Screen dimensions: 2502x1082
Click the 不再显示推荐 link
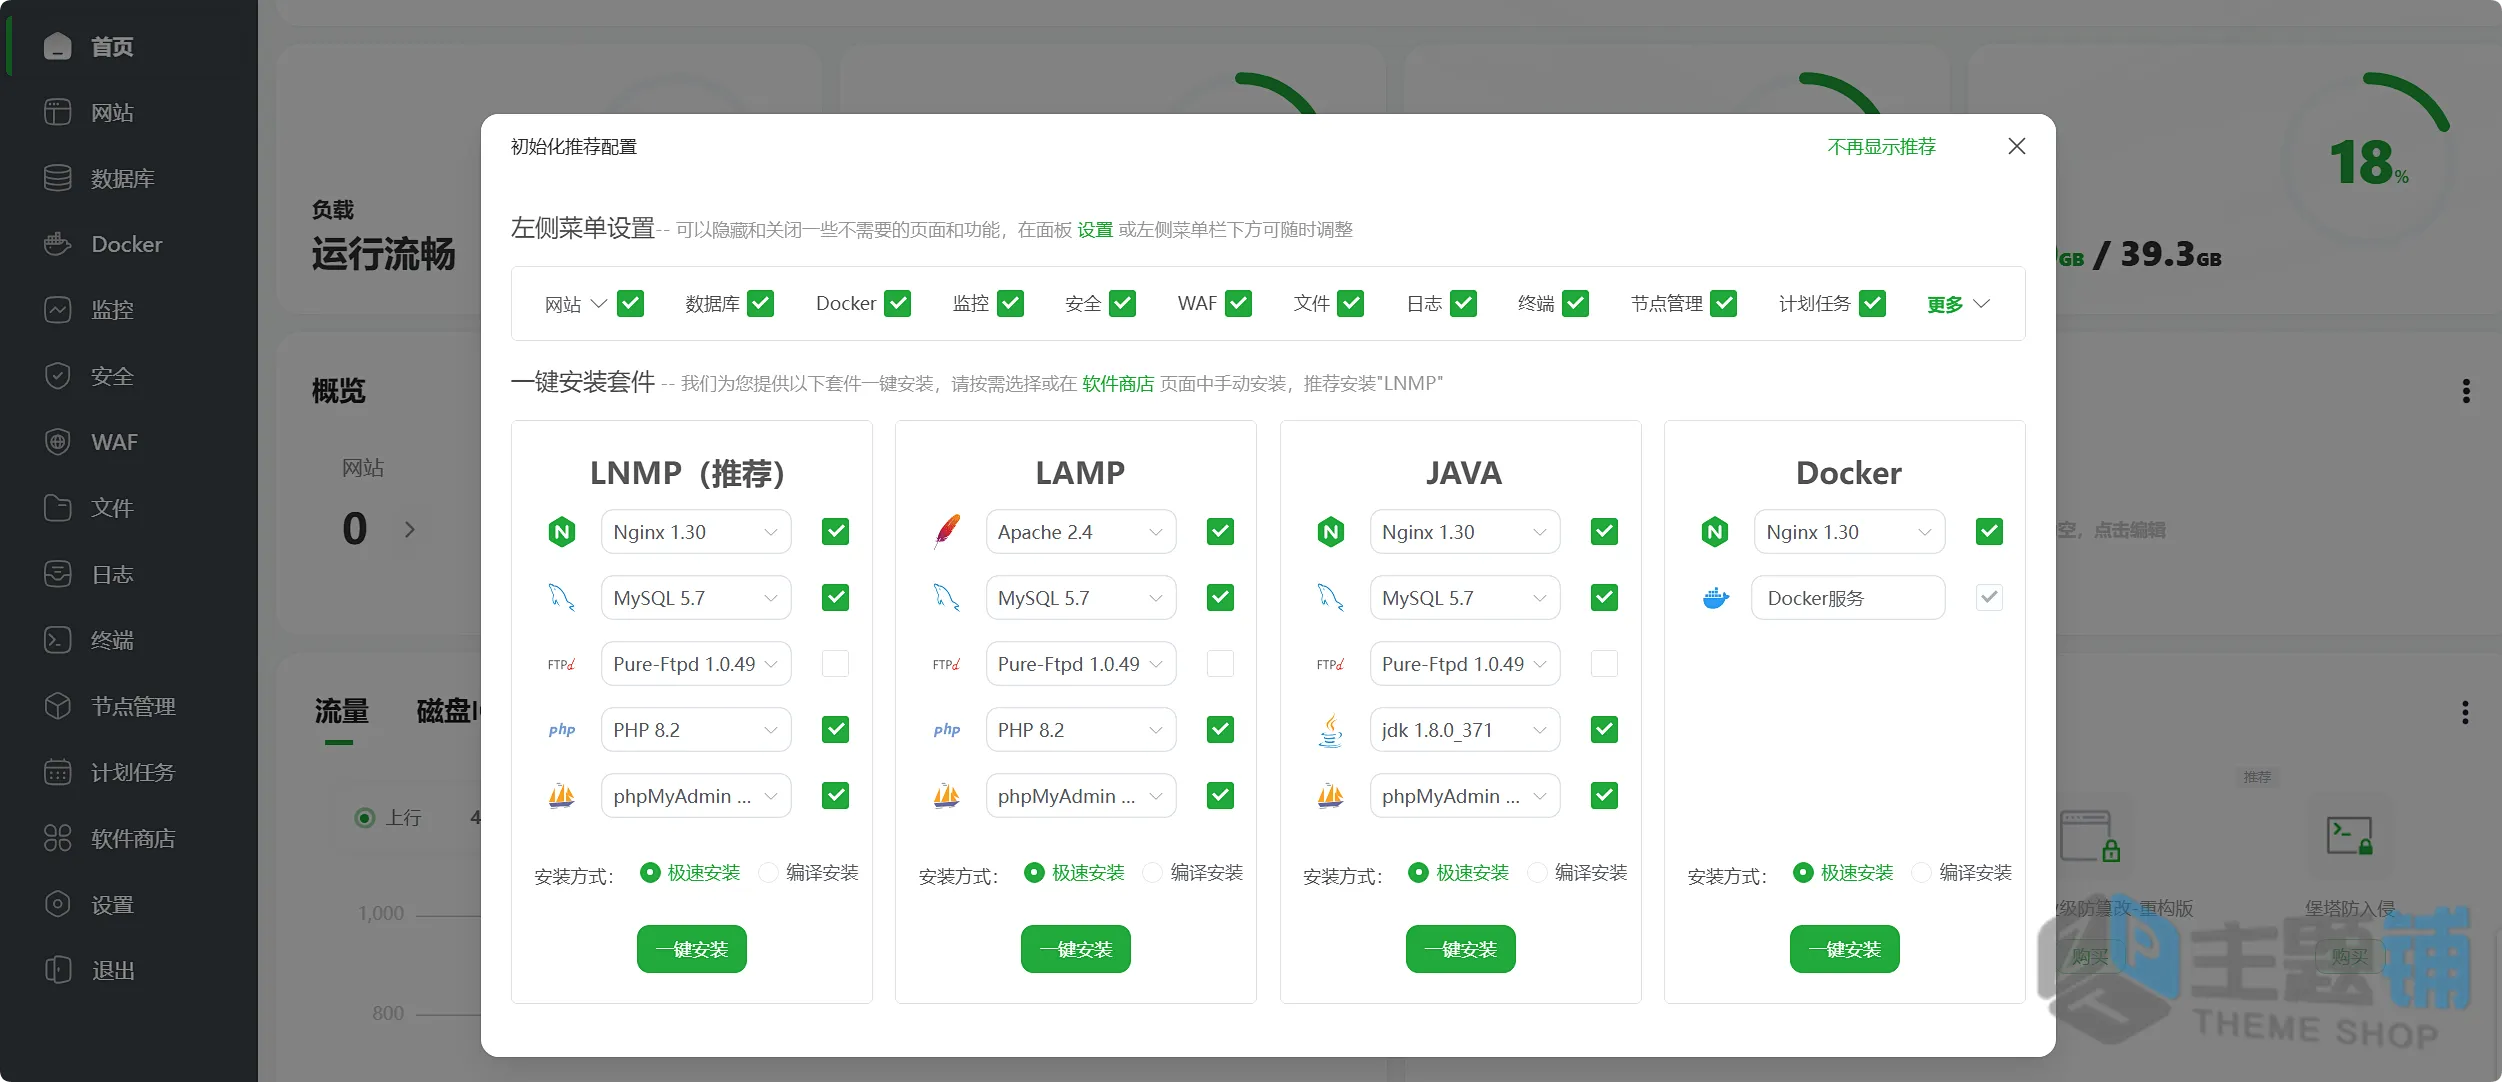(x=1882, y=147)
